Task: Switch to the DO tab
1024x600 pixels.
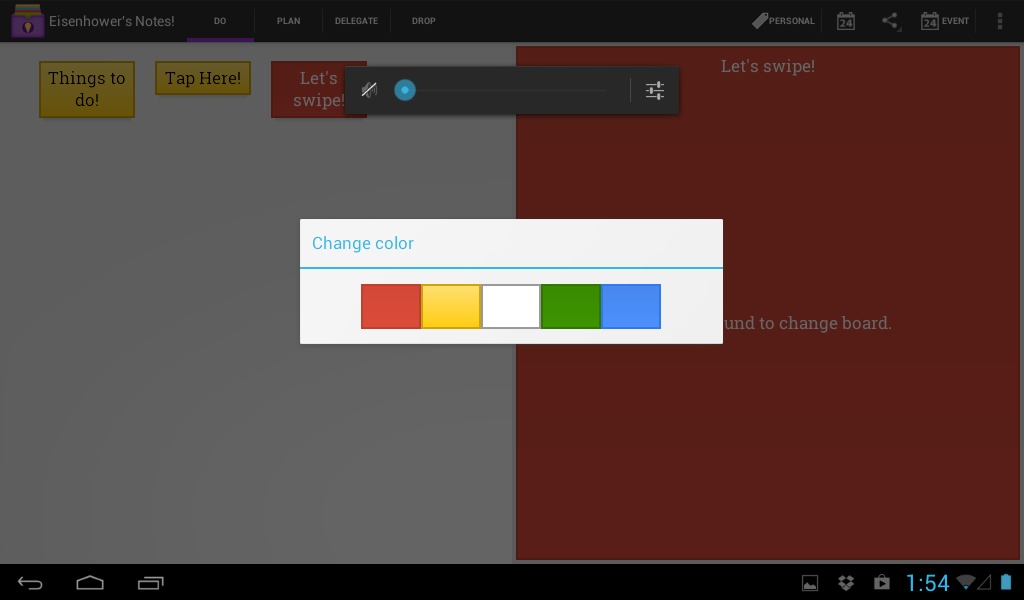Action: pyautogui.click(x=220, y=21)
